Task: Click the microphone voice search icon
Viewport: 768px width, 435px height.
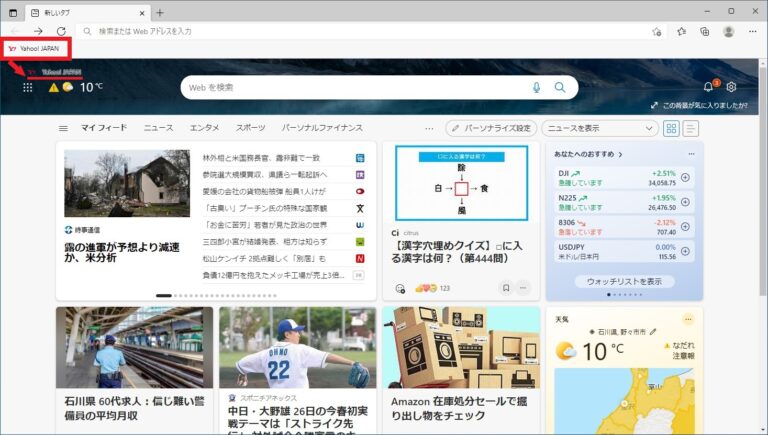Action: [537, 87]
